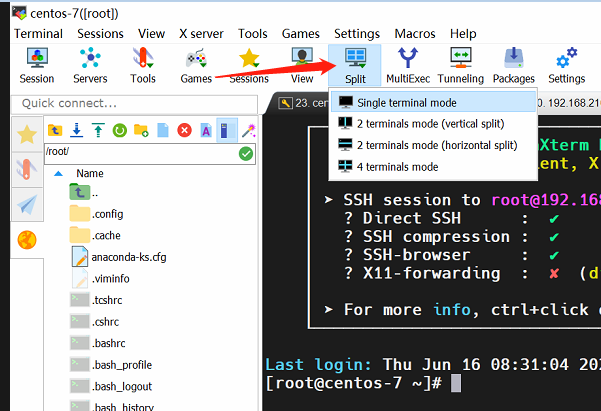The width and height of the screenshot is (601, 411).
Task: Click the red delete icon
Action: tap(184, 130)
